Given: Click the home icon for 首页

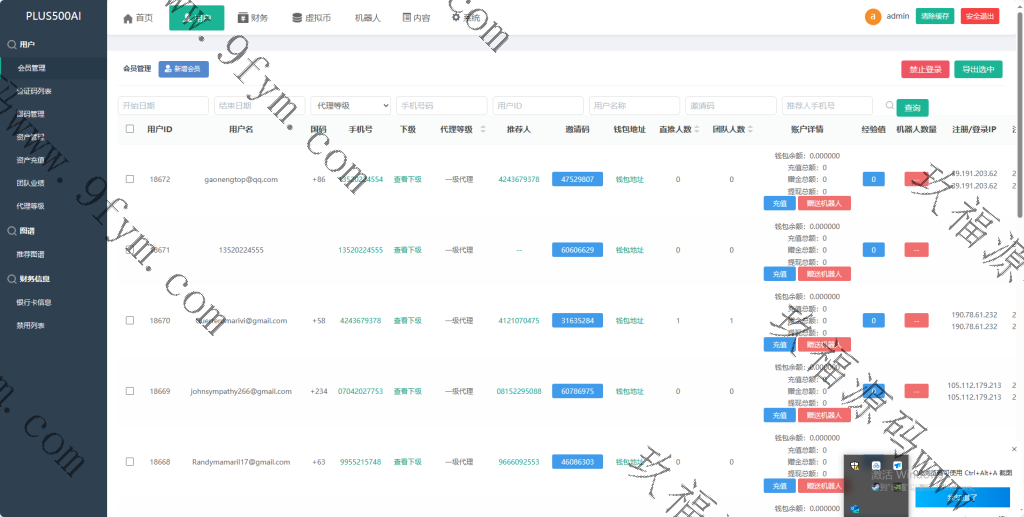Looking at the screenshot, I should click(x=127, y=18).
